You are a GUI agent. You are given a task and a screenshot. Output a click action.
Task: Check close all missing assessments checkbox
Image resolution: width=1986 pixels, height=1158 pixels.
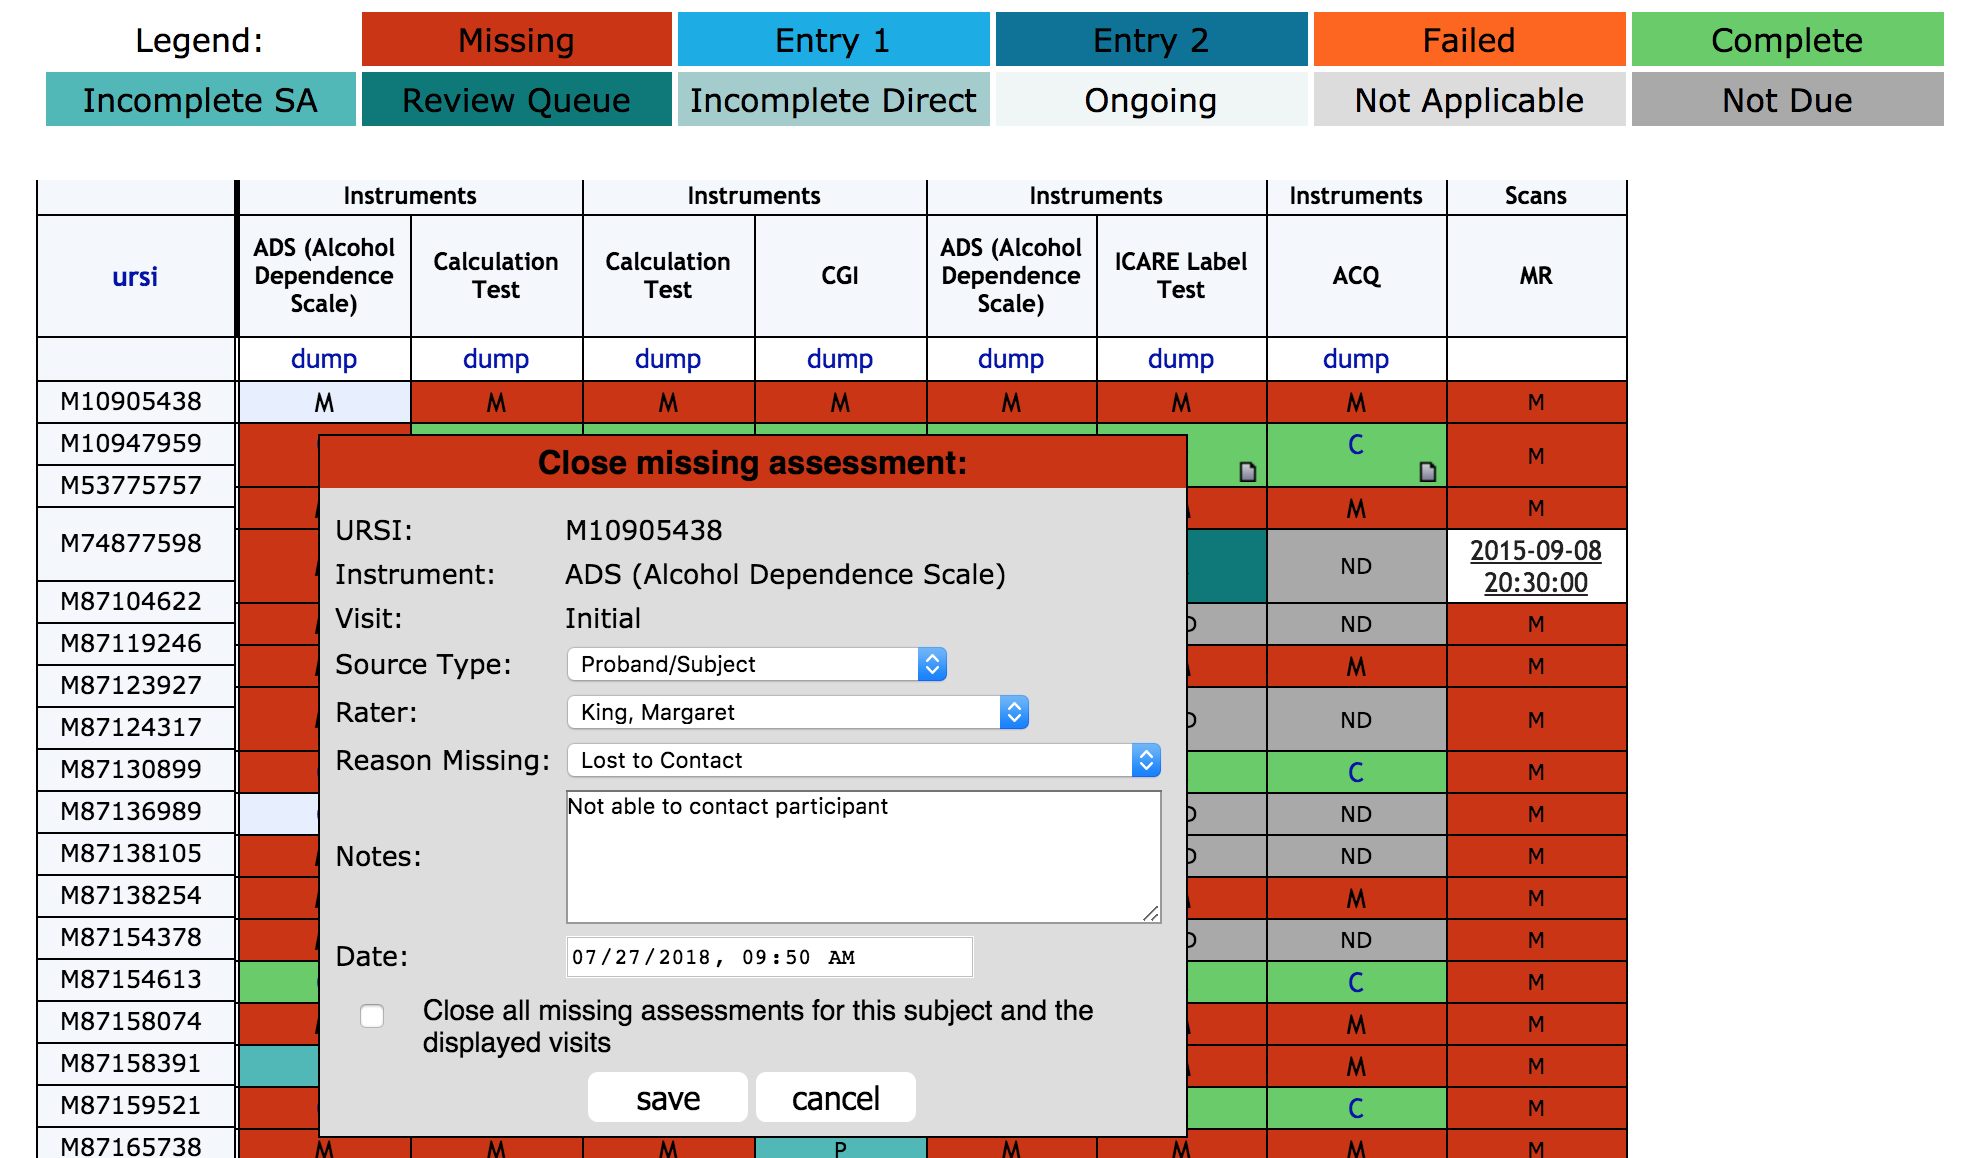(x=372, y=1016)
